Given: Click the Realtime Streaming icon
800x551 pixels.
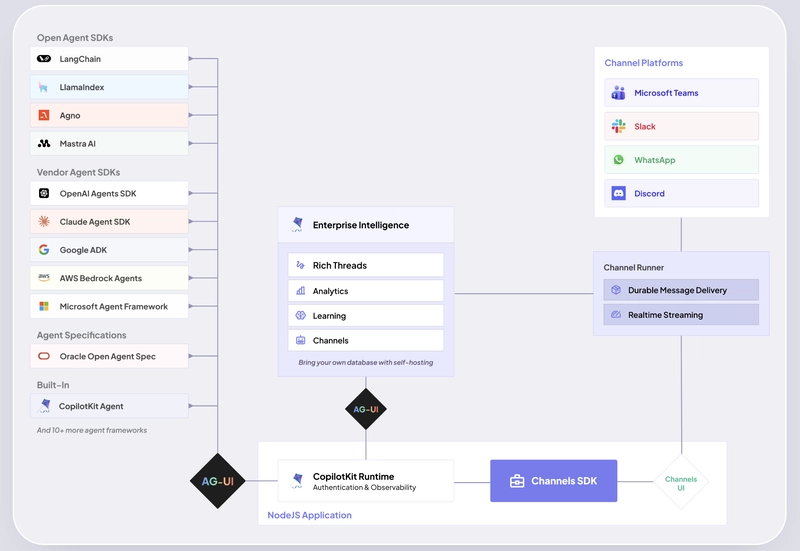Looking at the screenshot, I should point(616,315).
